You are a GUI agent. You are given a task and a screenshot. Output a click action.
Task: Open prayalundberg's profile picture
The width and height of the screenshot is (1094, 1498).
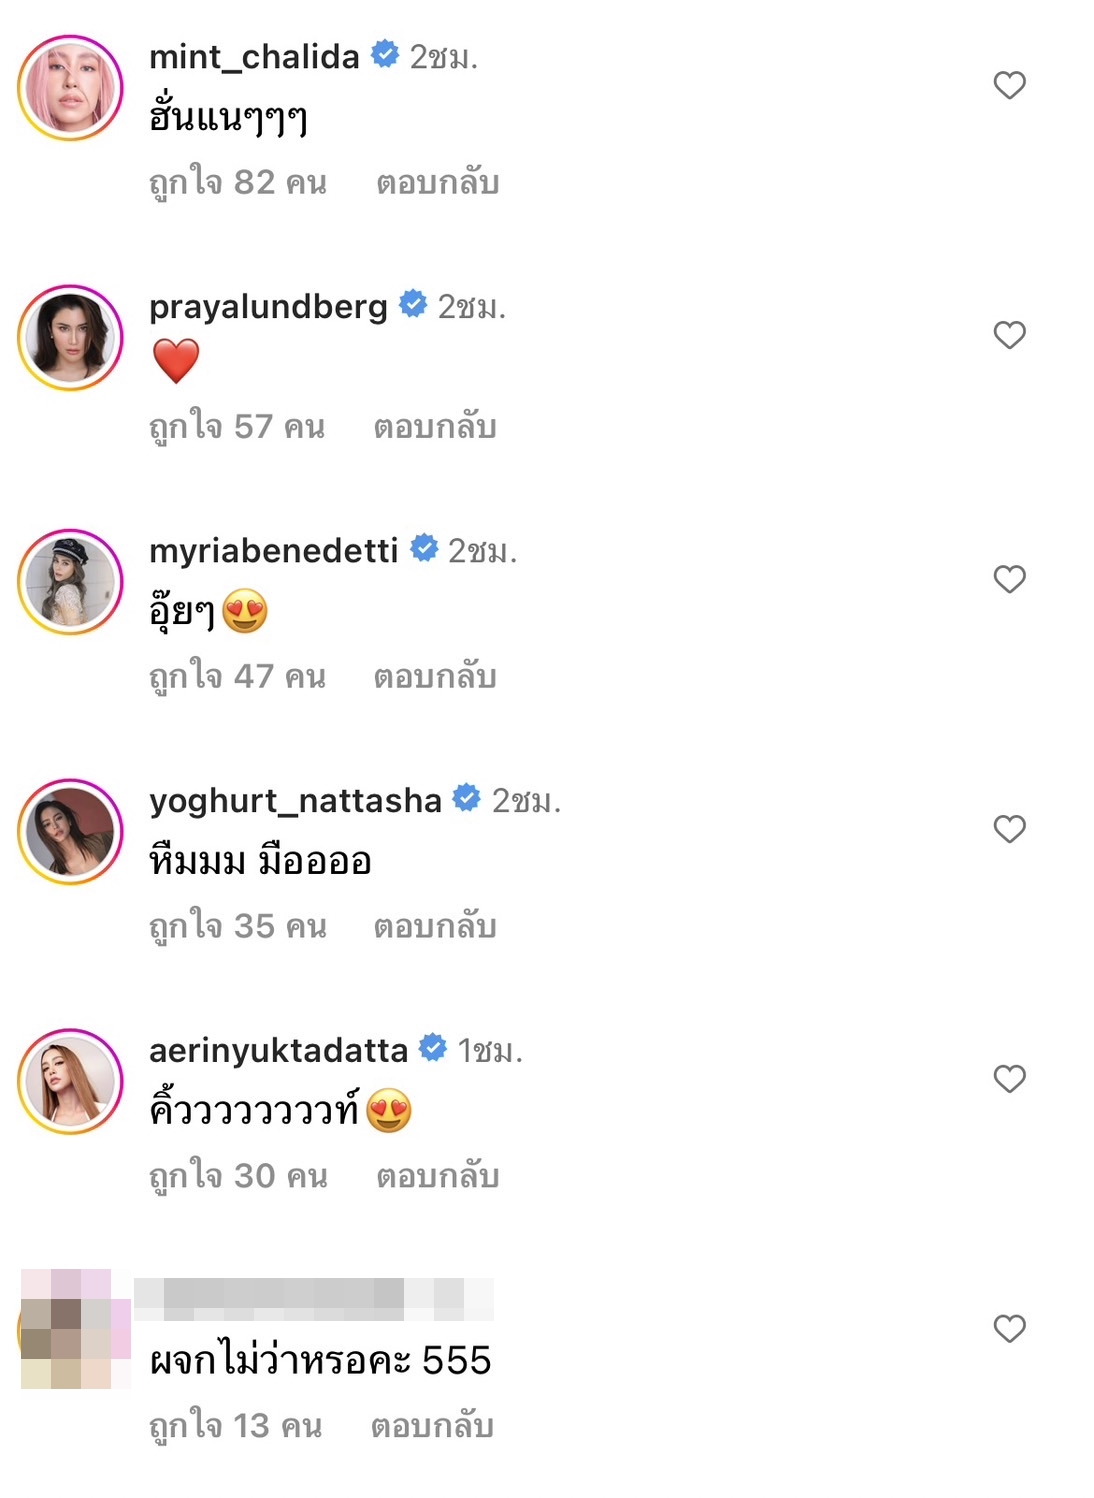point(70,338)
